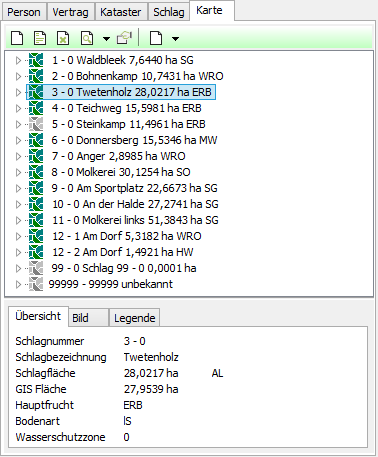Select row '10 - 0 An der Halde 27,2741 ha SG'

[135, 204]
